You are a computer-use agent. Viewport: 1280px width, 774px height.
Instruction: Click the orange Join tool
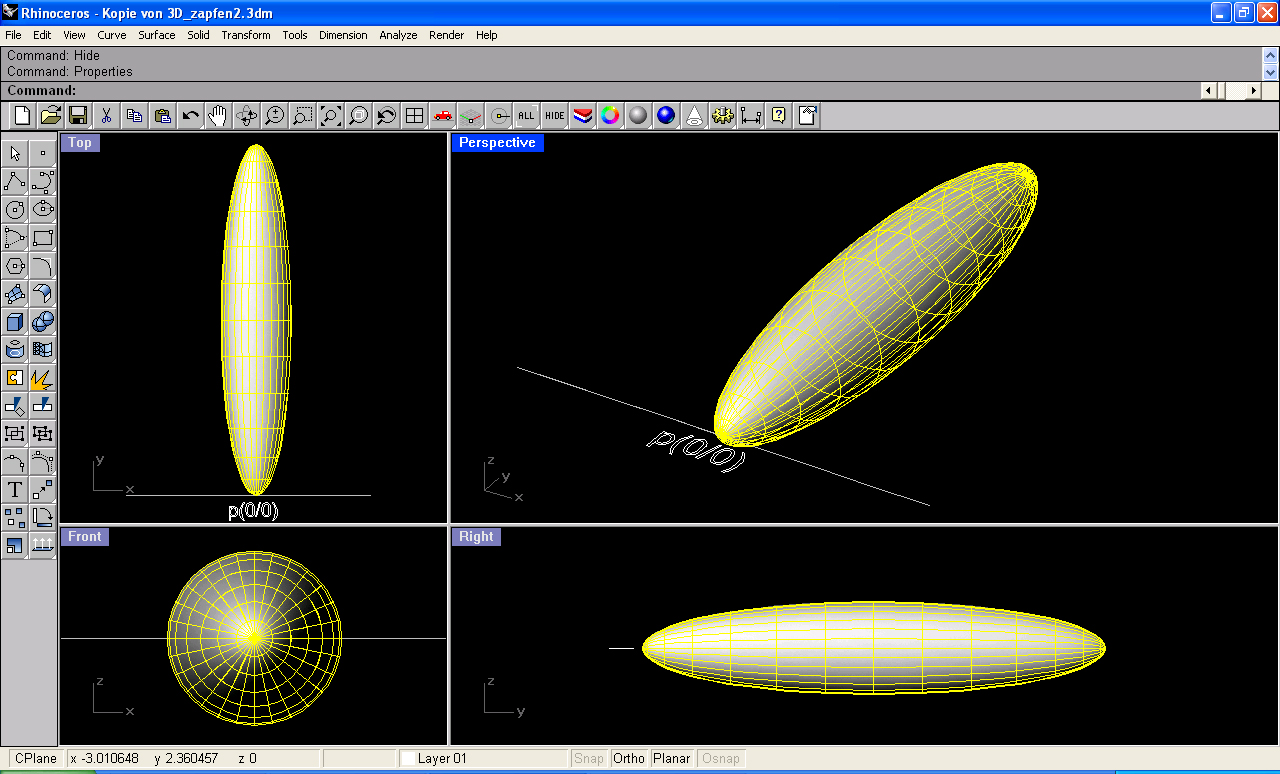15,378
